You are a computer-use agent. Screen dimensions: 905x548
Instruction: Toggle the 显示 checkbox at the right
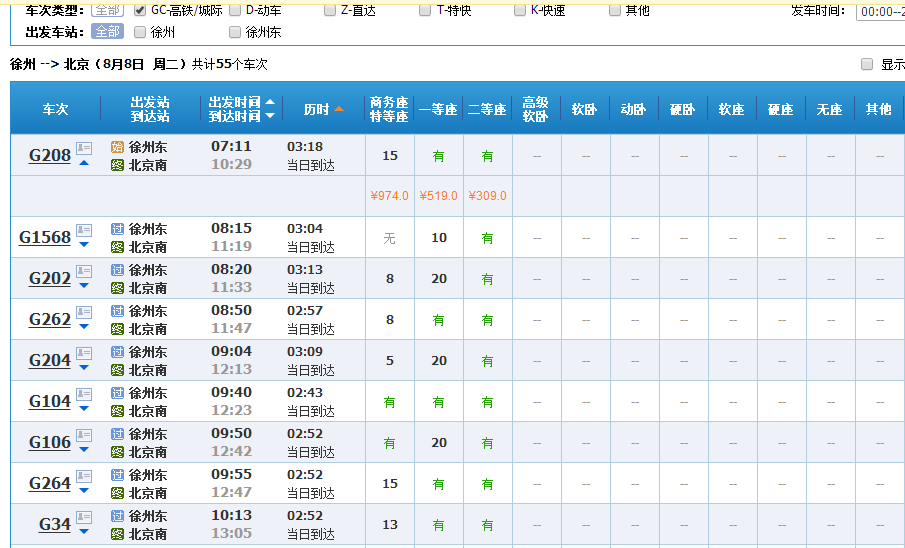pyautogui.click(x=867, y=64)
